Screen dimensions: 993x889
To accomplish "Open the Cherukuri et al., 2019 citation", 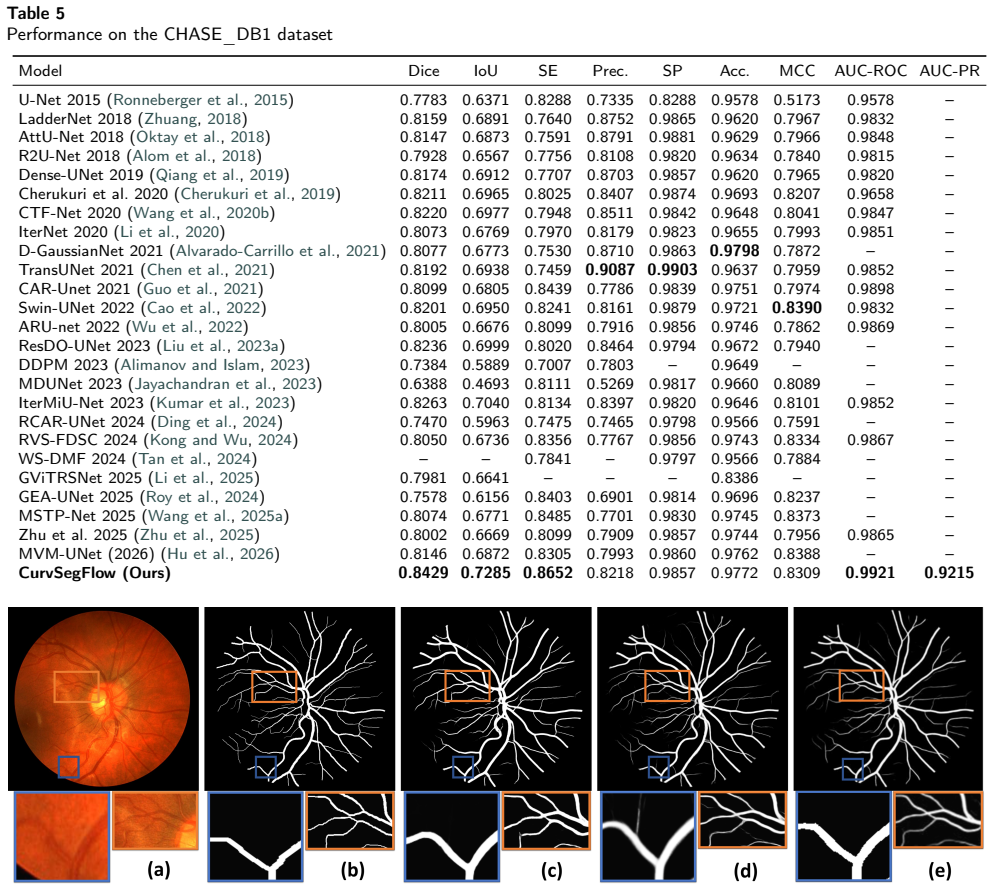I will [x=258, y=194].
